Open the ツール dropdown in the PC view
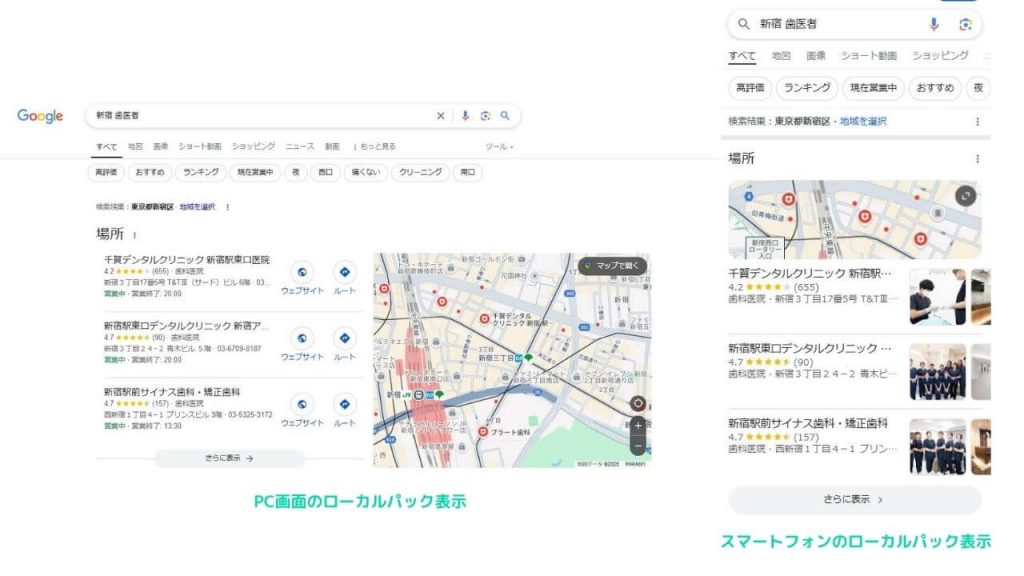Viewport: 1024px width, 576px height. coord(499,147)
